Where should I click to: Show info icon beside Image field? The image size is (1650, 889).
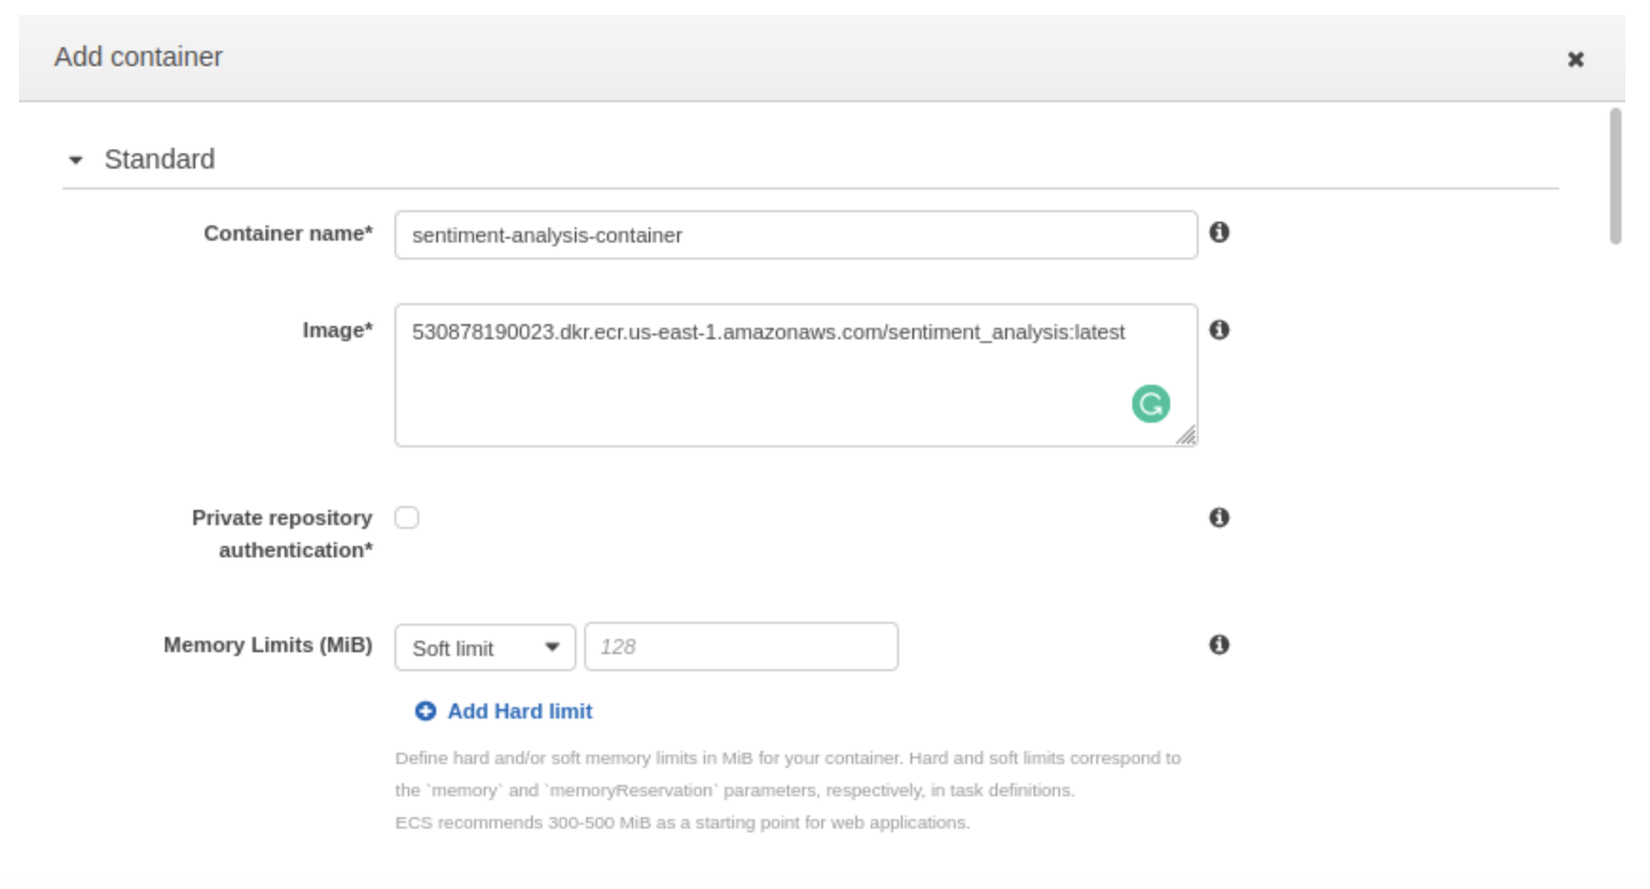[1219, 330]
